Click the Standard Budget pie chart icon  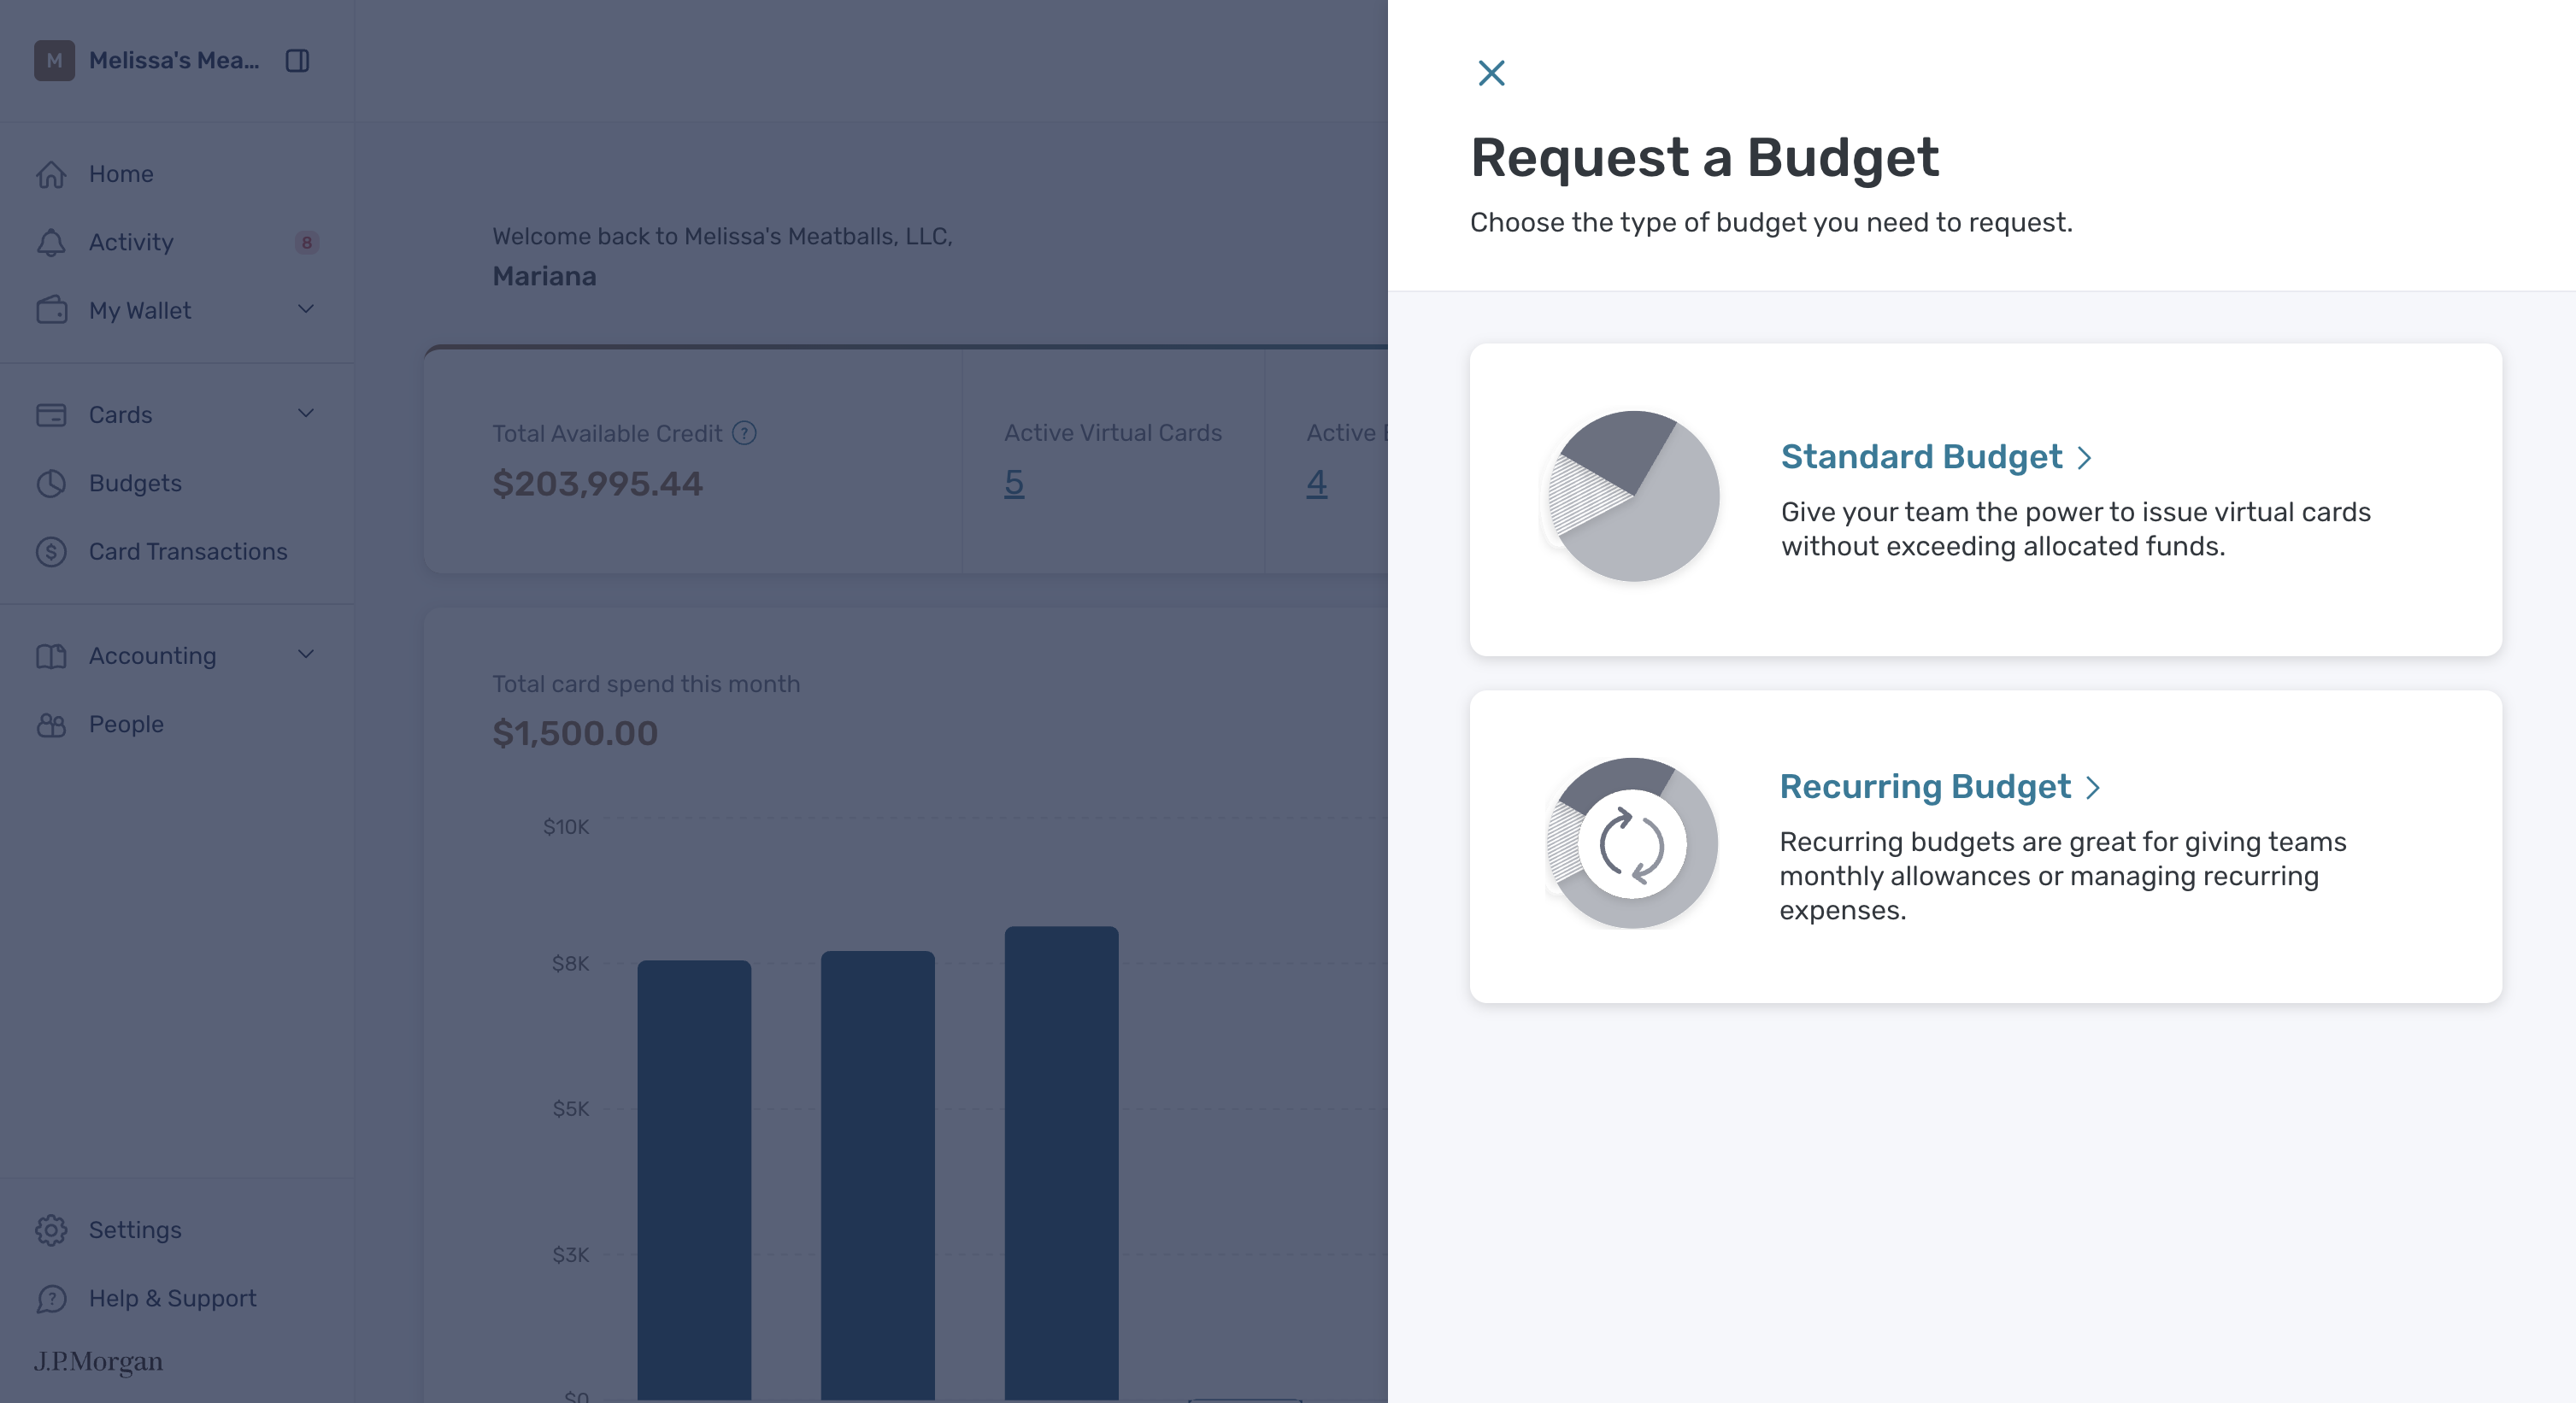coord(1632,496)
